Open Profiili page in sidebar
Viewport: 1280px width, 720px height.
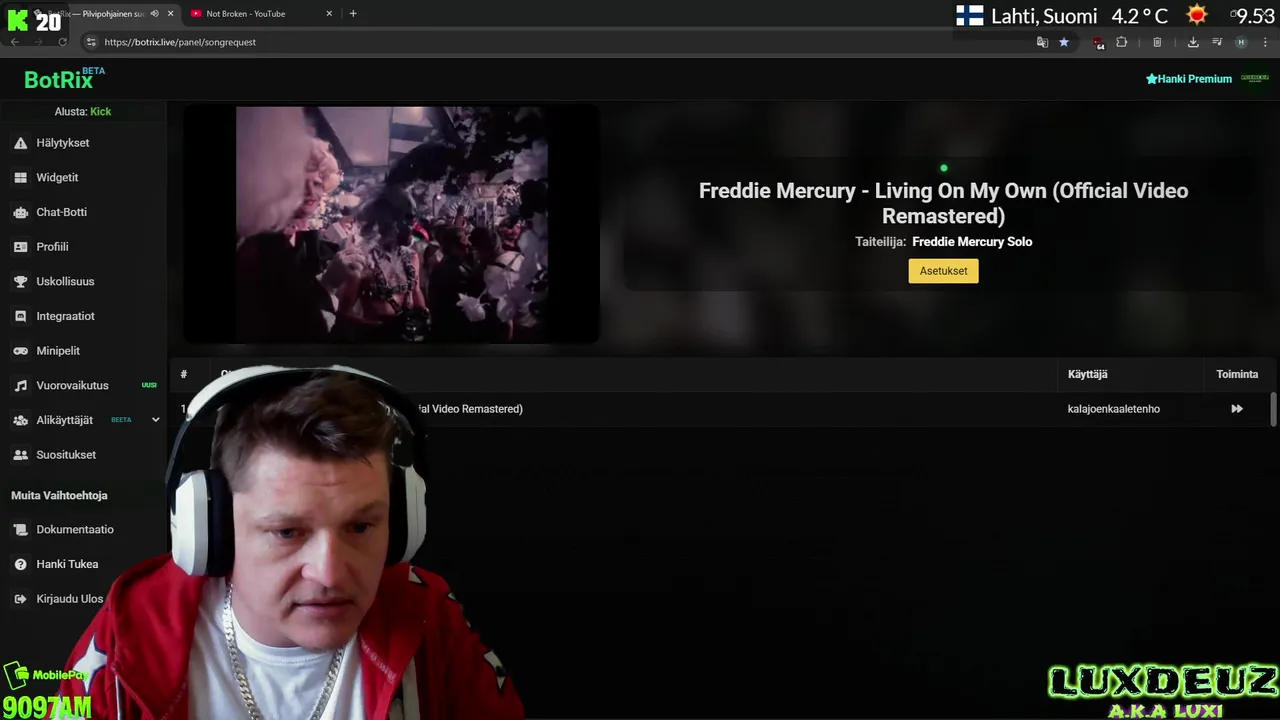click(52, 247)
